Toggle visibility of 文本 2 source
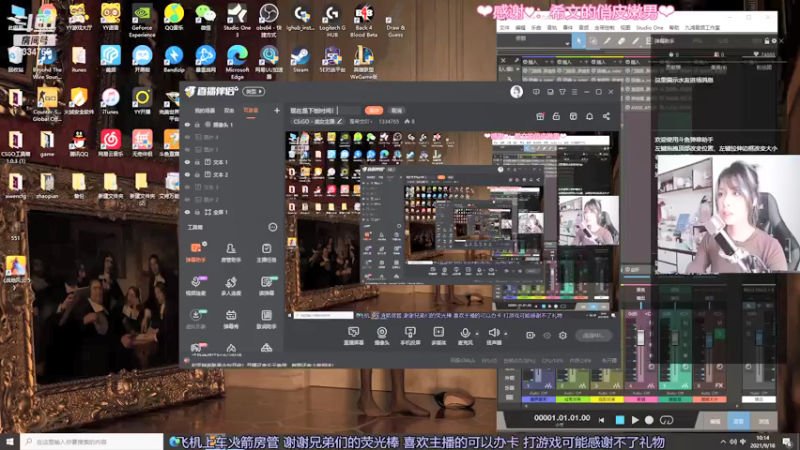 point(187,174)
